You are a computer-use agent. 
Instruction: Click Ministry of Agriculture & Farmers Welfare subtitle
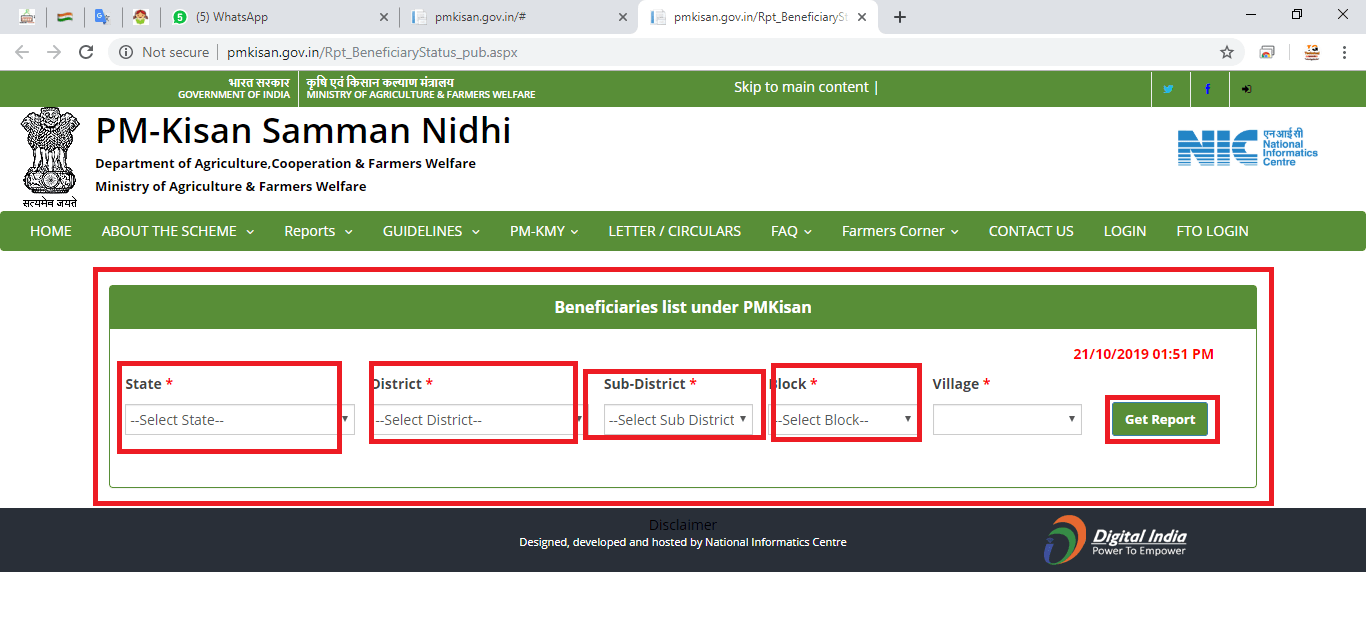pos(230,186)
